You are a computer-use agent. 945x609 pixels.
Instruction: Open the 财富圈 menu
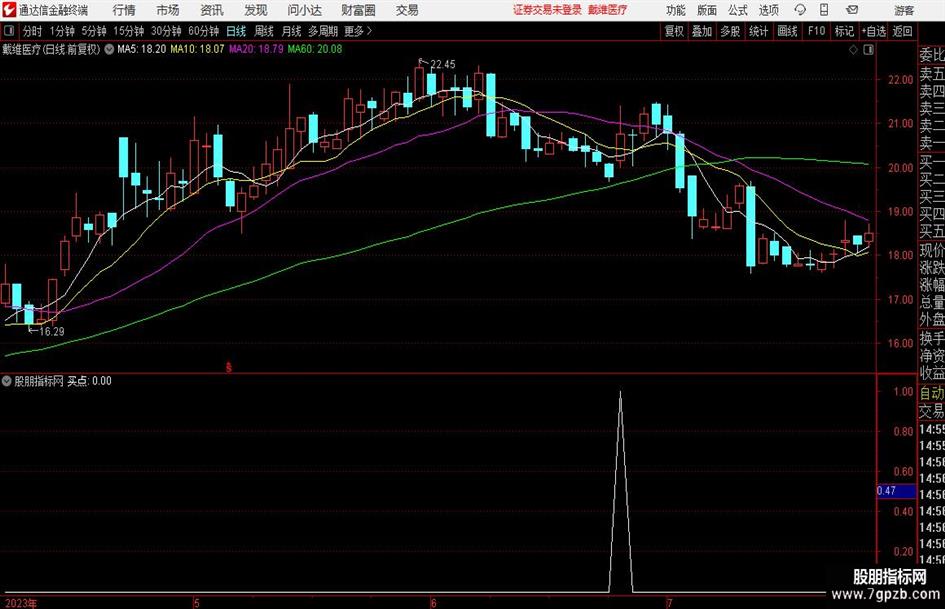coord(358,10)
